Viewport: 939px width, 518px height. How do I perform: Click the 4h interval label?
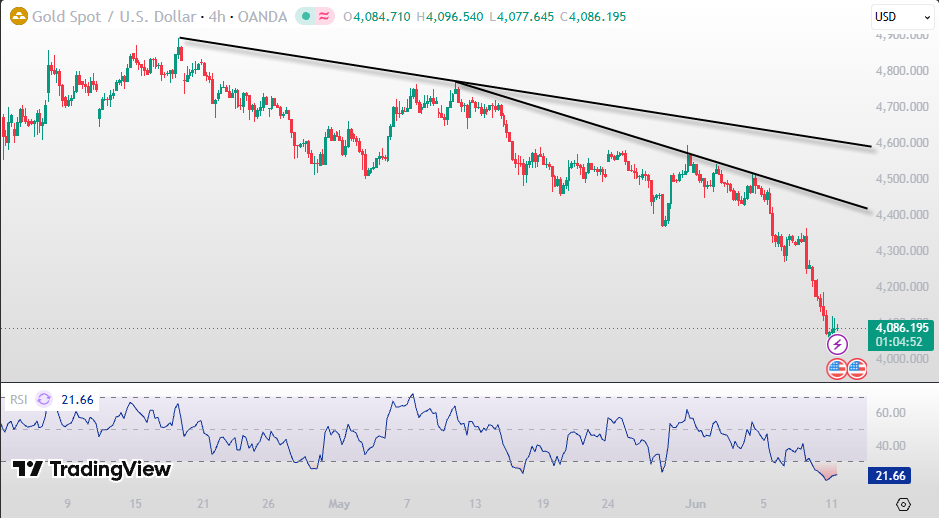pyautogui.click(x=217, y=17)
